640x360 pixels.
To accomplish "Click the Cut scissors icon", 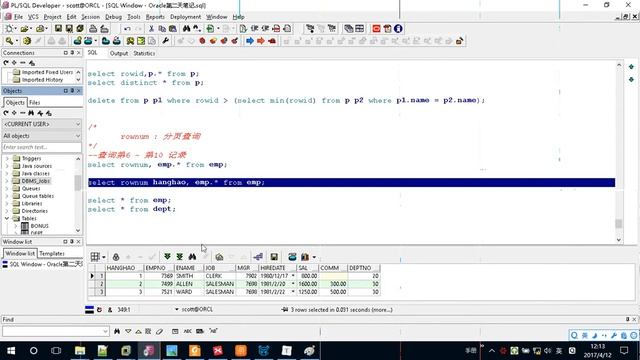I will [x=151, y=29].
